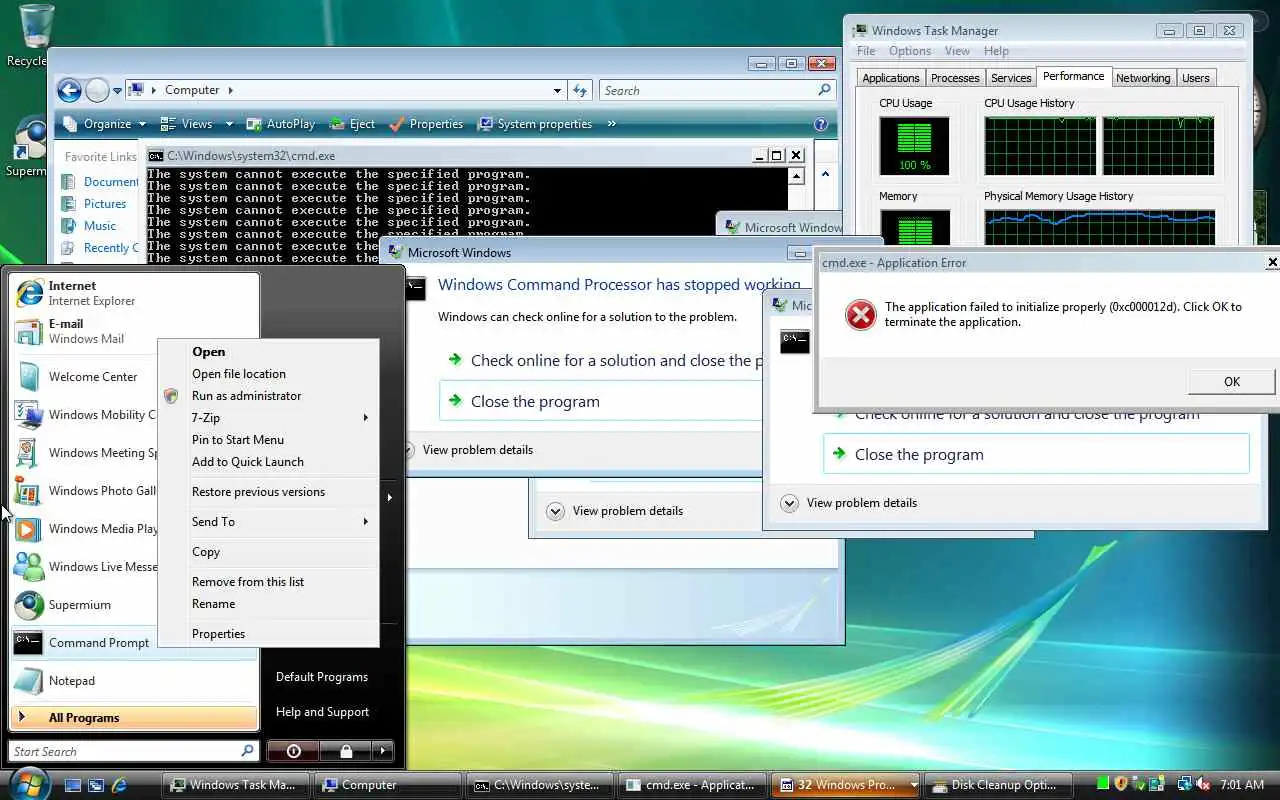
Task: Click the Back arrow in Computer window
Action: click(x=69, y=91)
